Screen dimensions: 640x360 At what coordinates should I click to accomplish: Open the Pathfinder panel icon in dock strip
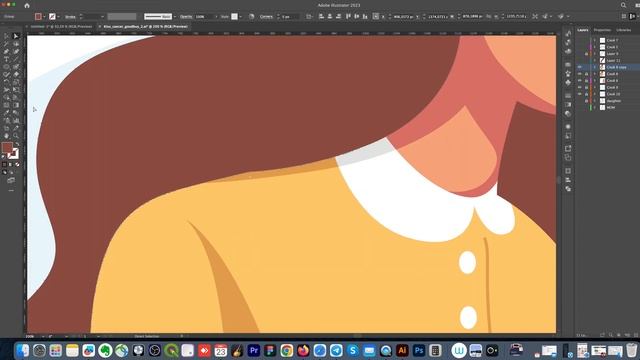[x=568, y=189]
